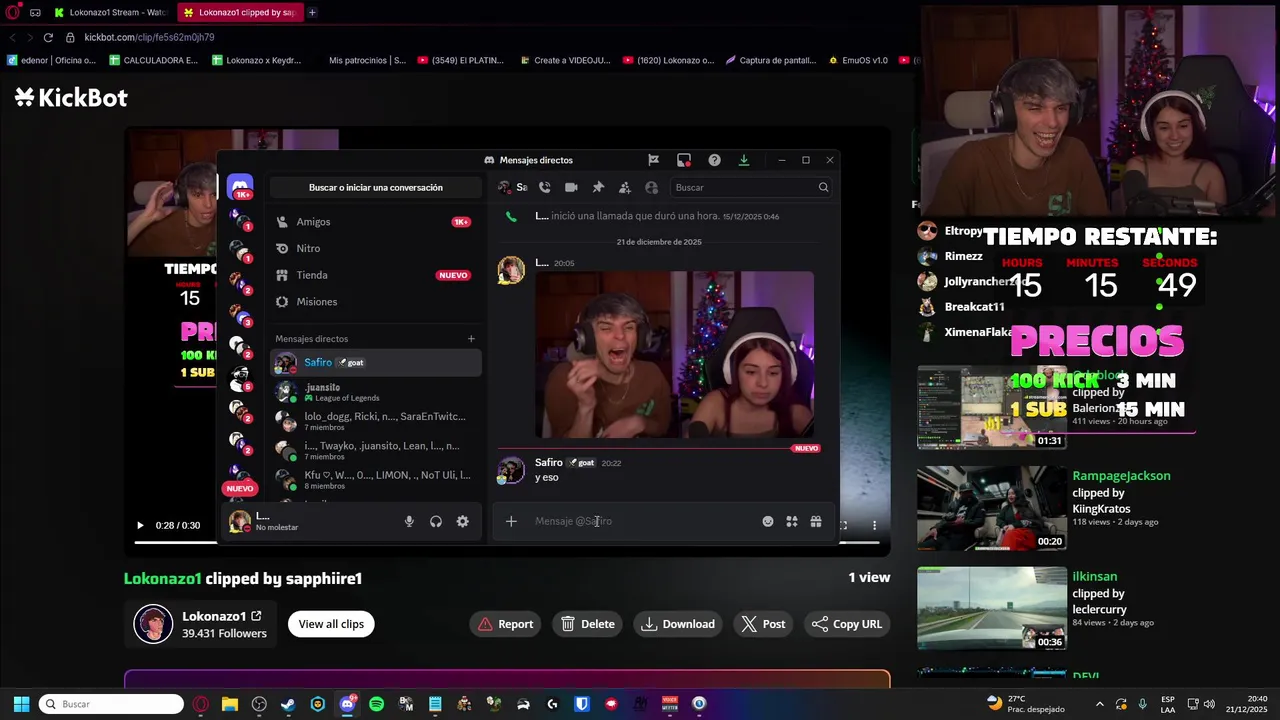Open volume control in system tray
Viewport: 1280px width, 720px height.
click(1209, 704)
